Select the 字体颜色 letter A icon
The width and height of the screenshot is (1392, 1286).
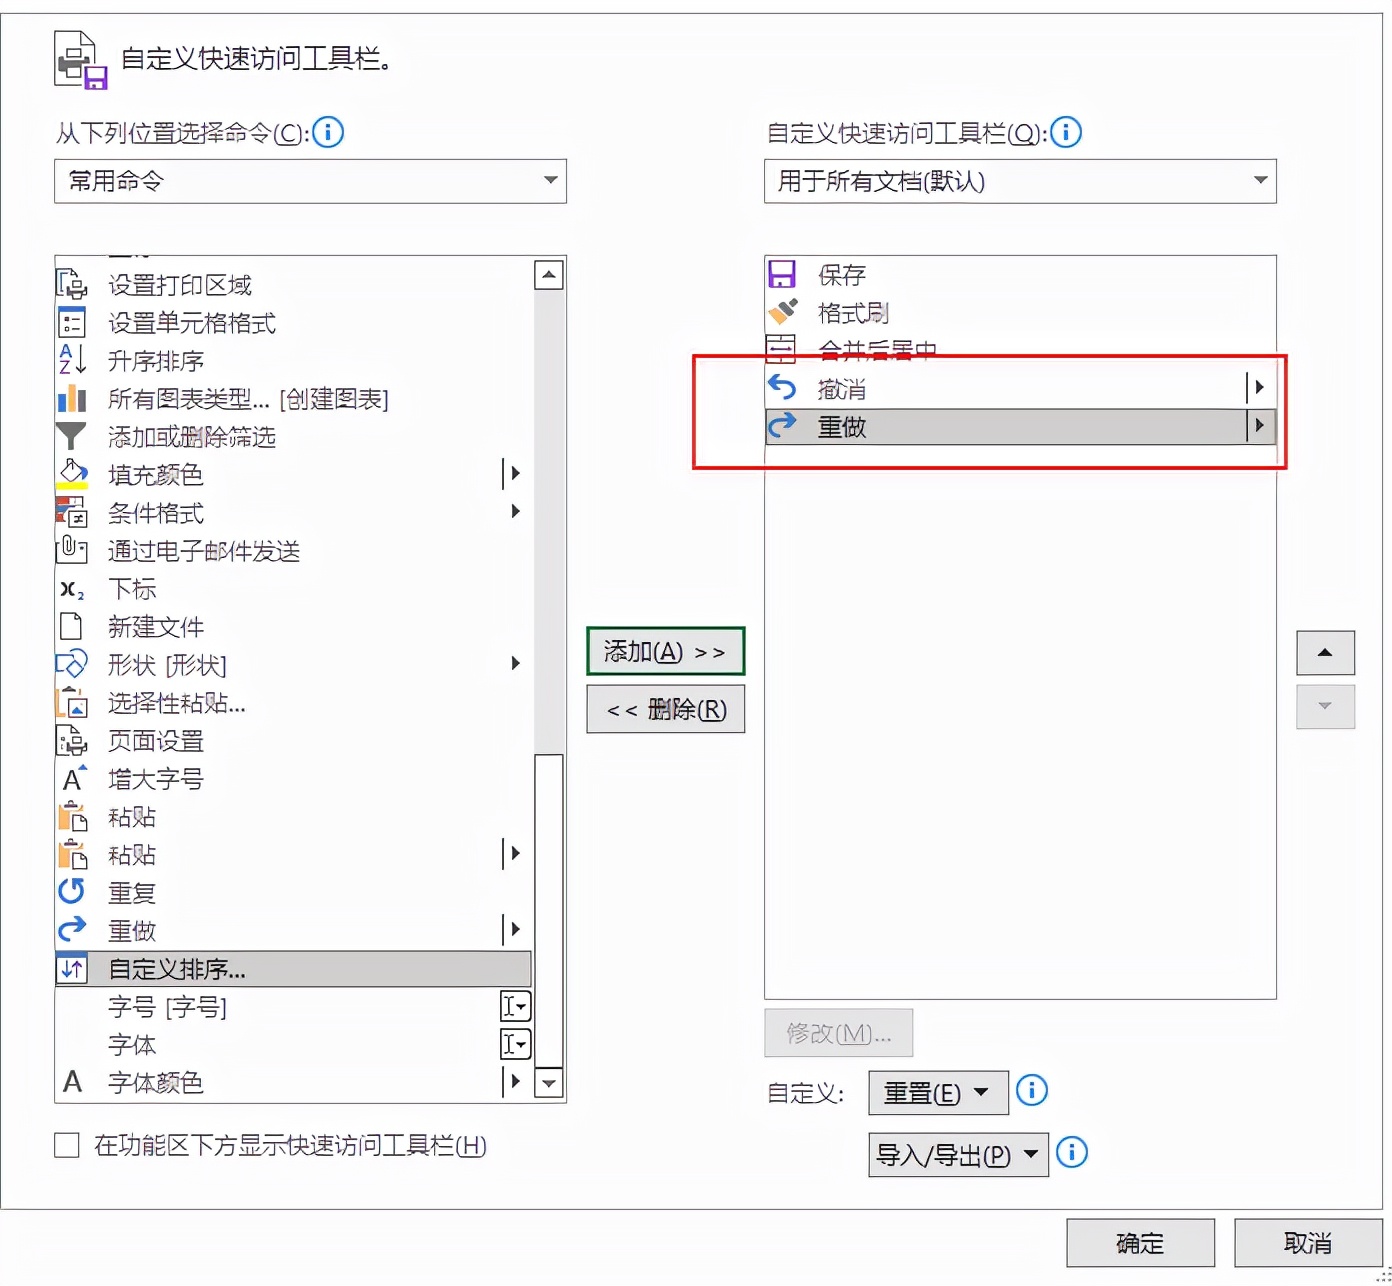click(x=72, y=1082)
